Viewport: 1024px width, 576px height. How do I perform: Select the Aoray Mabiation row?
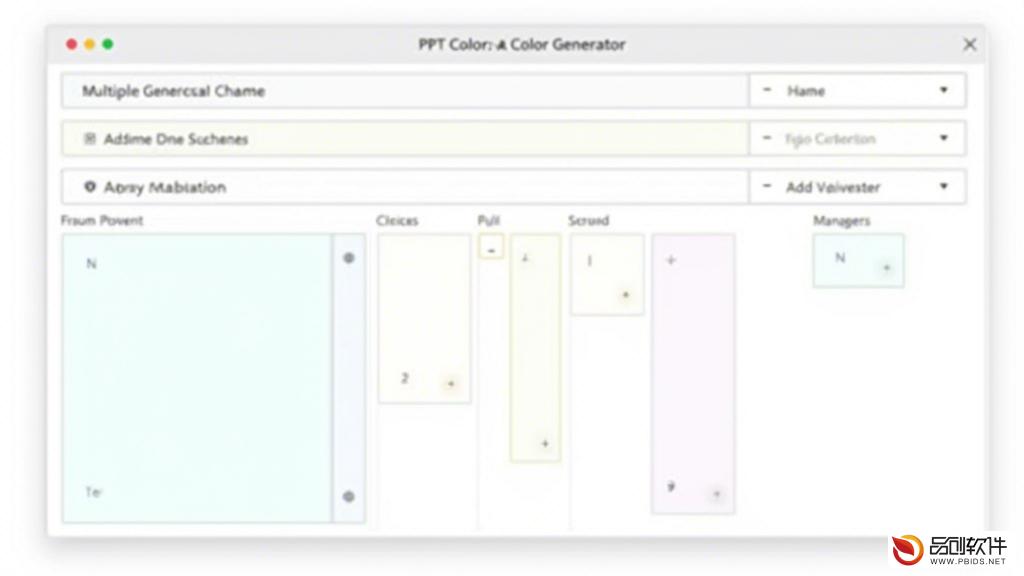pyautogui.click(x=405, y=187)
